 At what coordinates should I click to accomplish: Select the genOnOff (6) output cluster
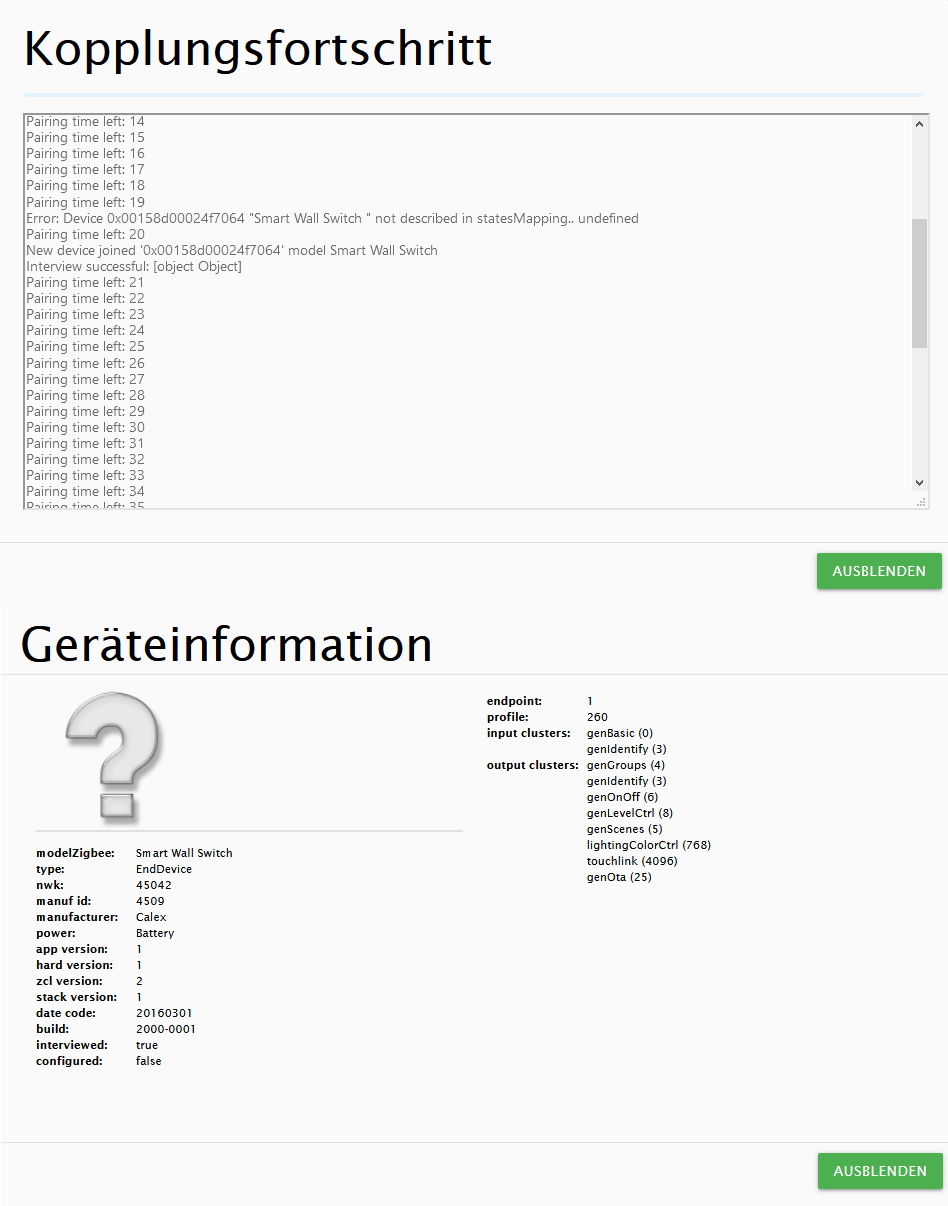(622, 797)
